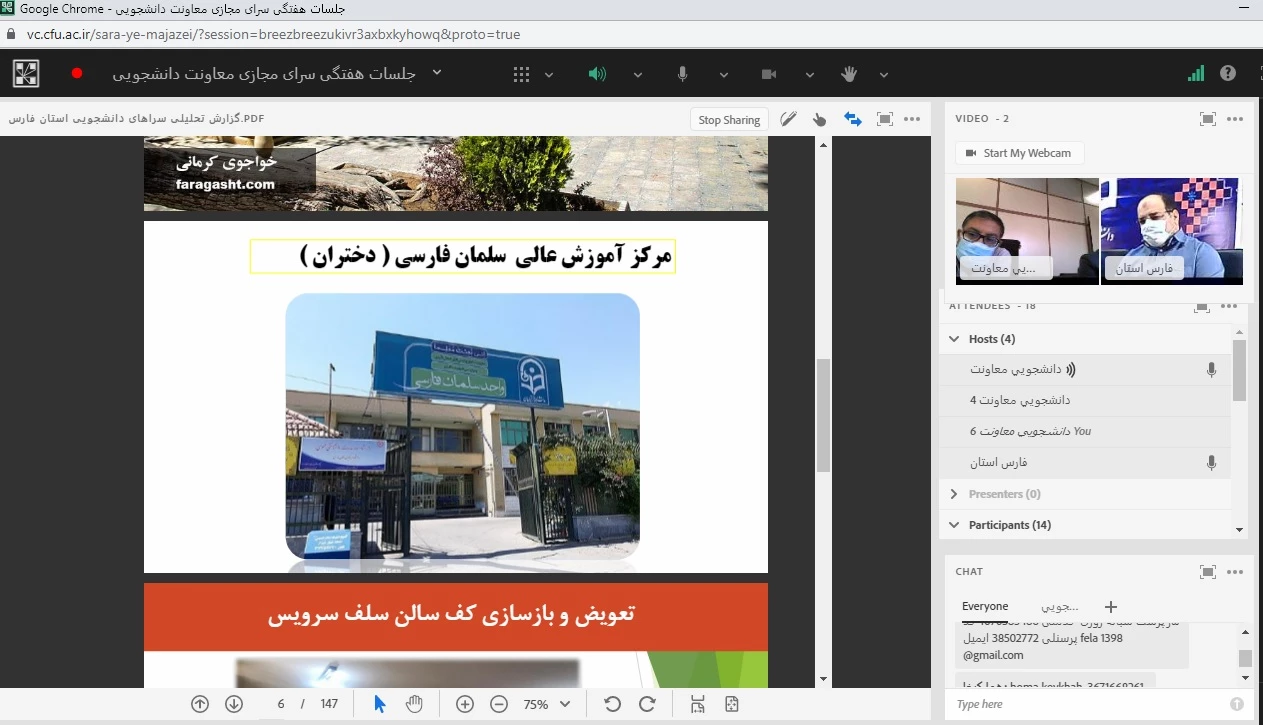This screenshot has width=1263, height=725.
Task: Click the red recording indicator
Action: (x=77, y=74)
